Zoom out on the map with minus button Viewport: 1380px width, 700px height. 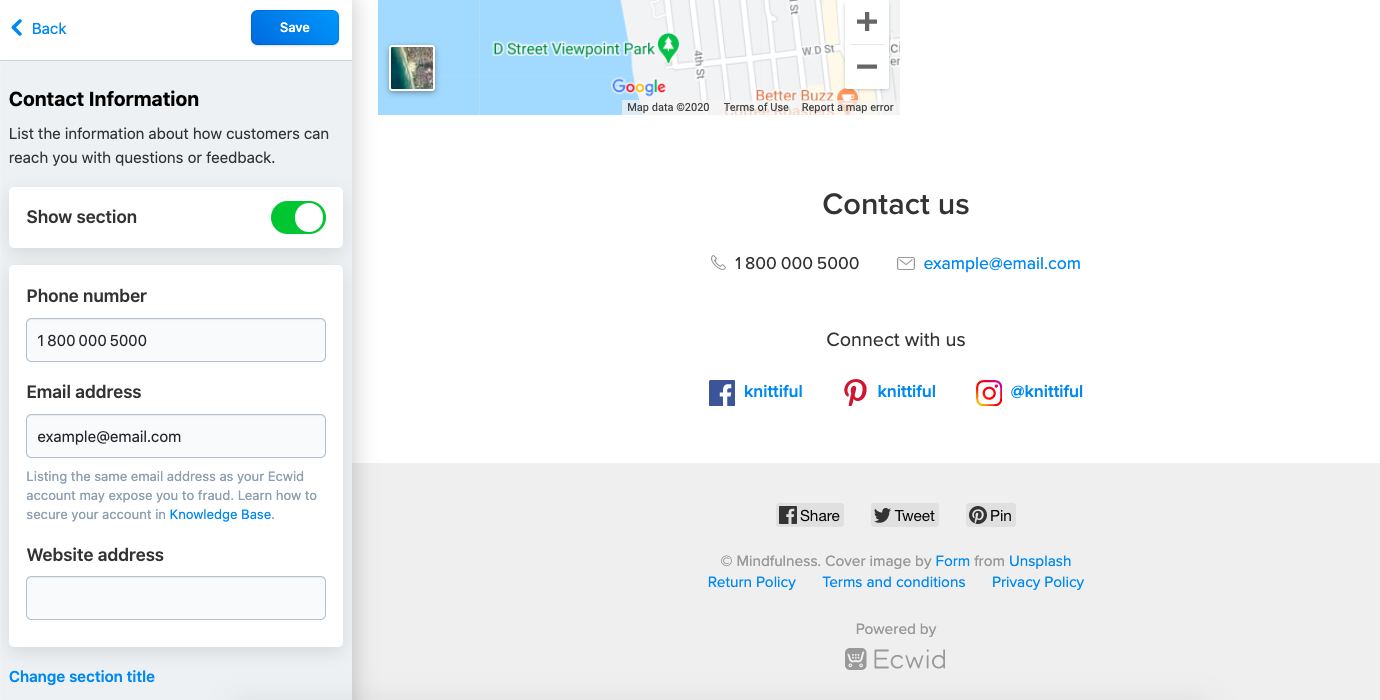click(x=867, y=67)
